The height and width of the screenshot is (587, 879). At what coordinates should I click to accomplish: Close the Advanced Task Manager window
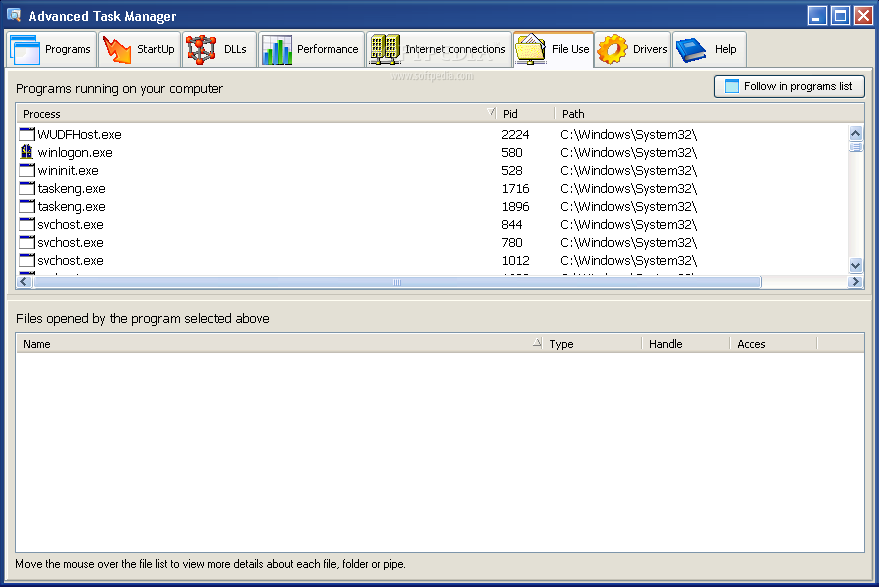pos(863,15)
